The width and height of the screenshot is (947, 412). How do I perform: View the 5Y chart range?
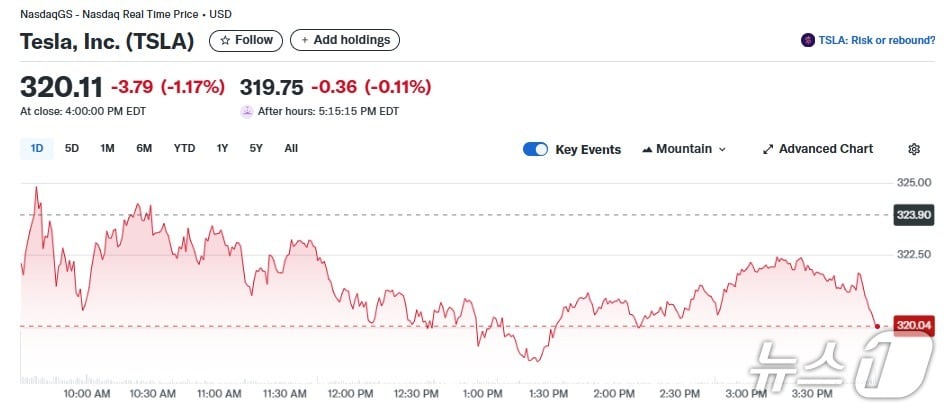(256, 148)
